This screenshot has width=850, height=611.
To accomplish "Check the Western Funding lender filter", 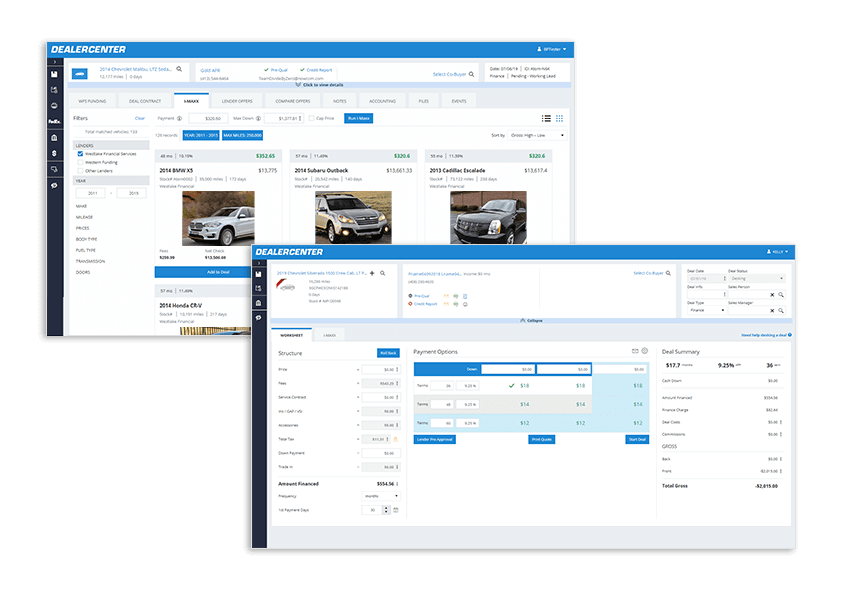I will pyautogui.click(x=80, y=162).
